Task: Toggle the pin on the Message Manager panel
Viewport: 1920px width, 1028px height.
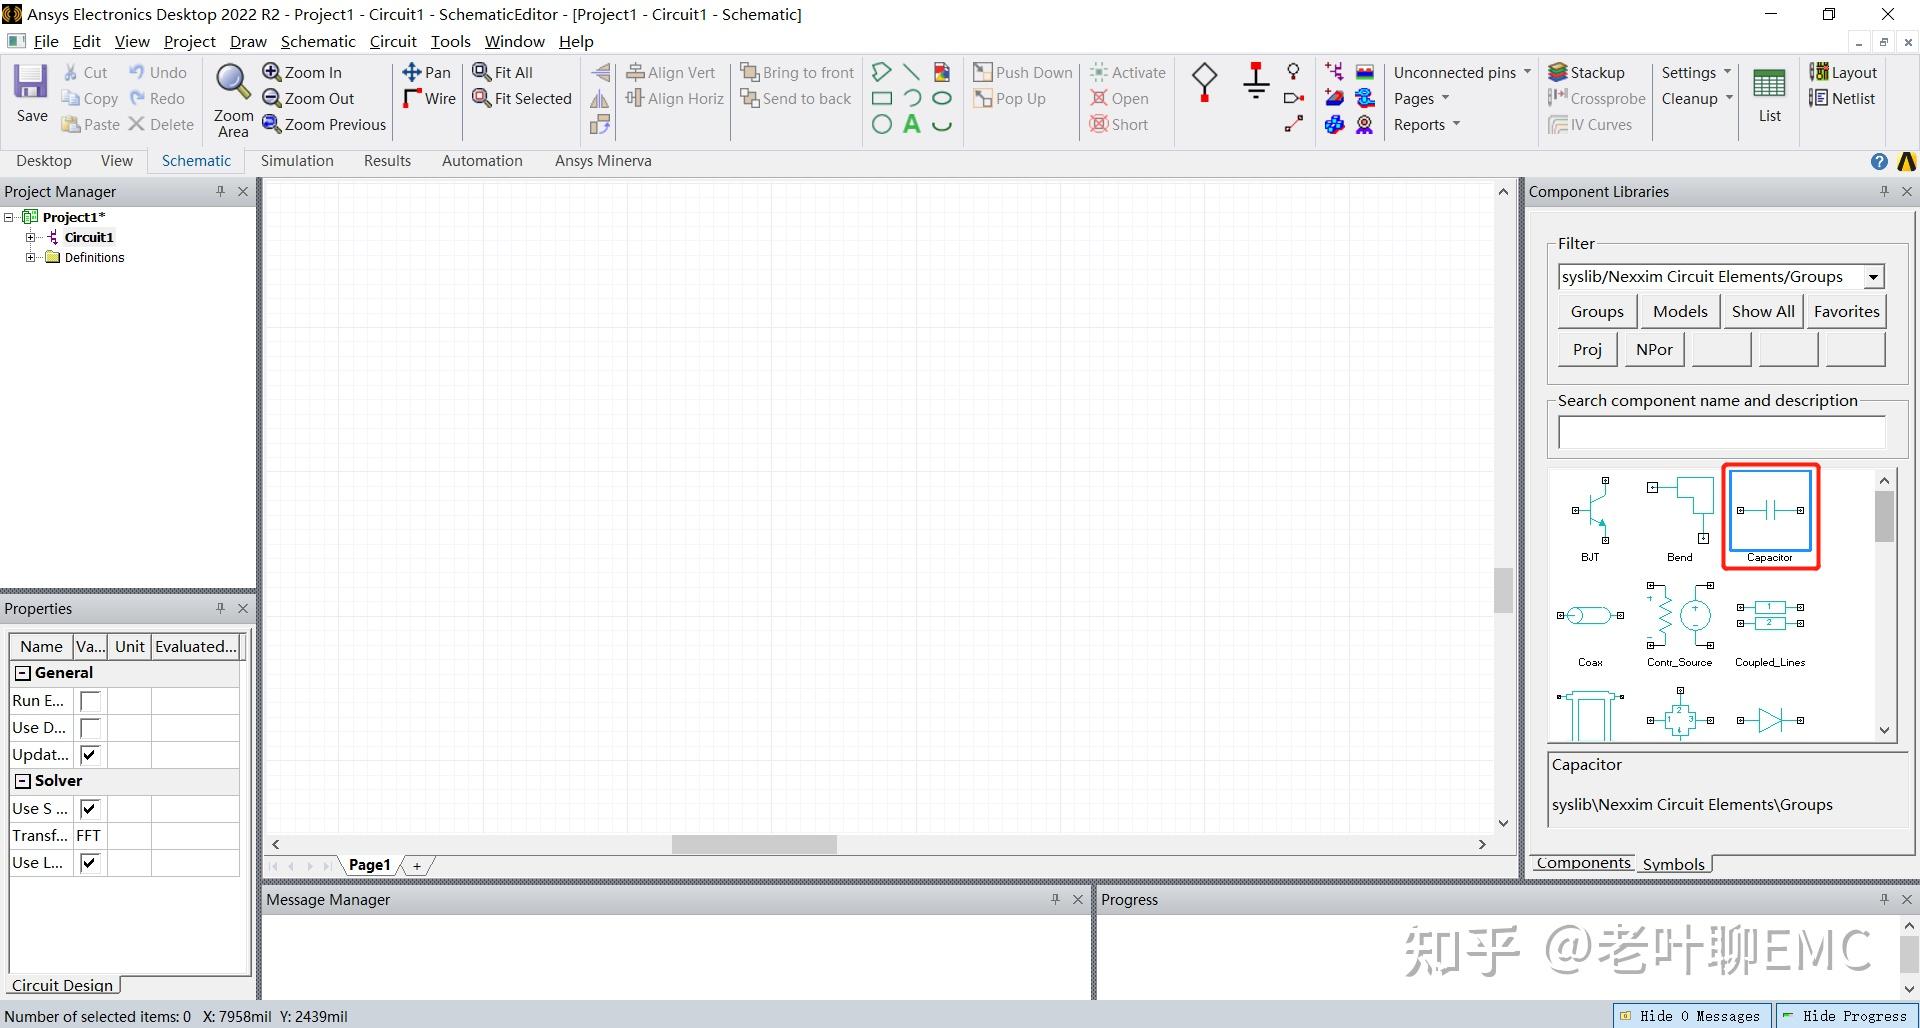Action: coord(1055,899)
